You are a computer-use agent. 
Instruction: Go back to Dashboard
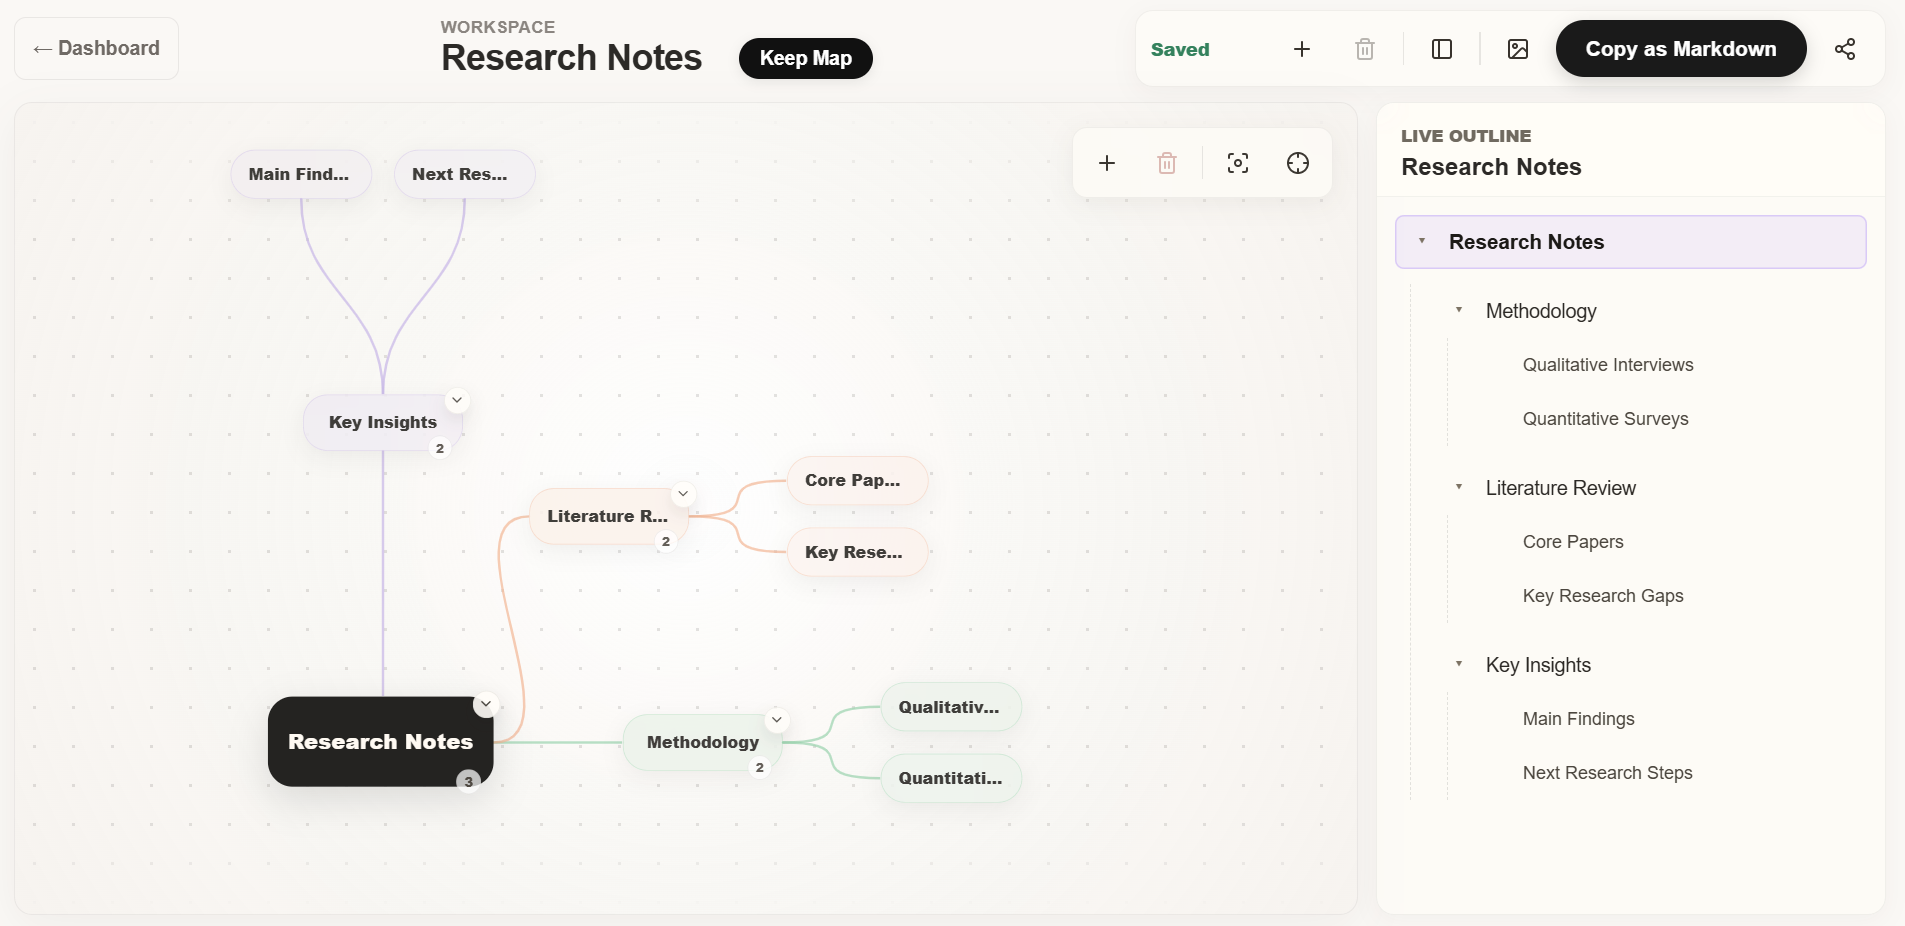pyautogui.click(x=96, y=48)
